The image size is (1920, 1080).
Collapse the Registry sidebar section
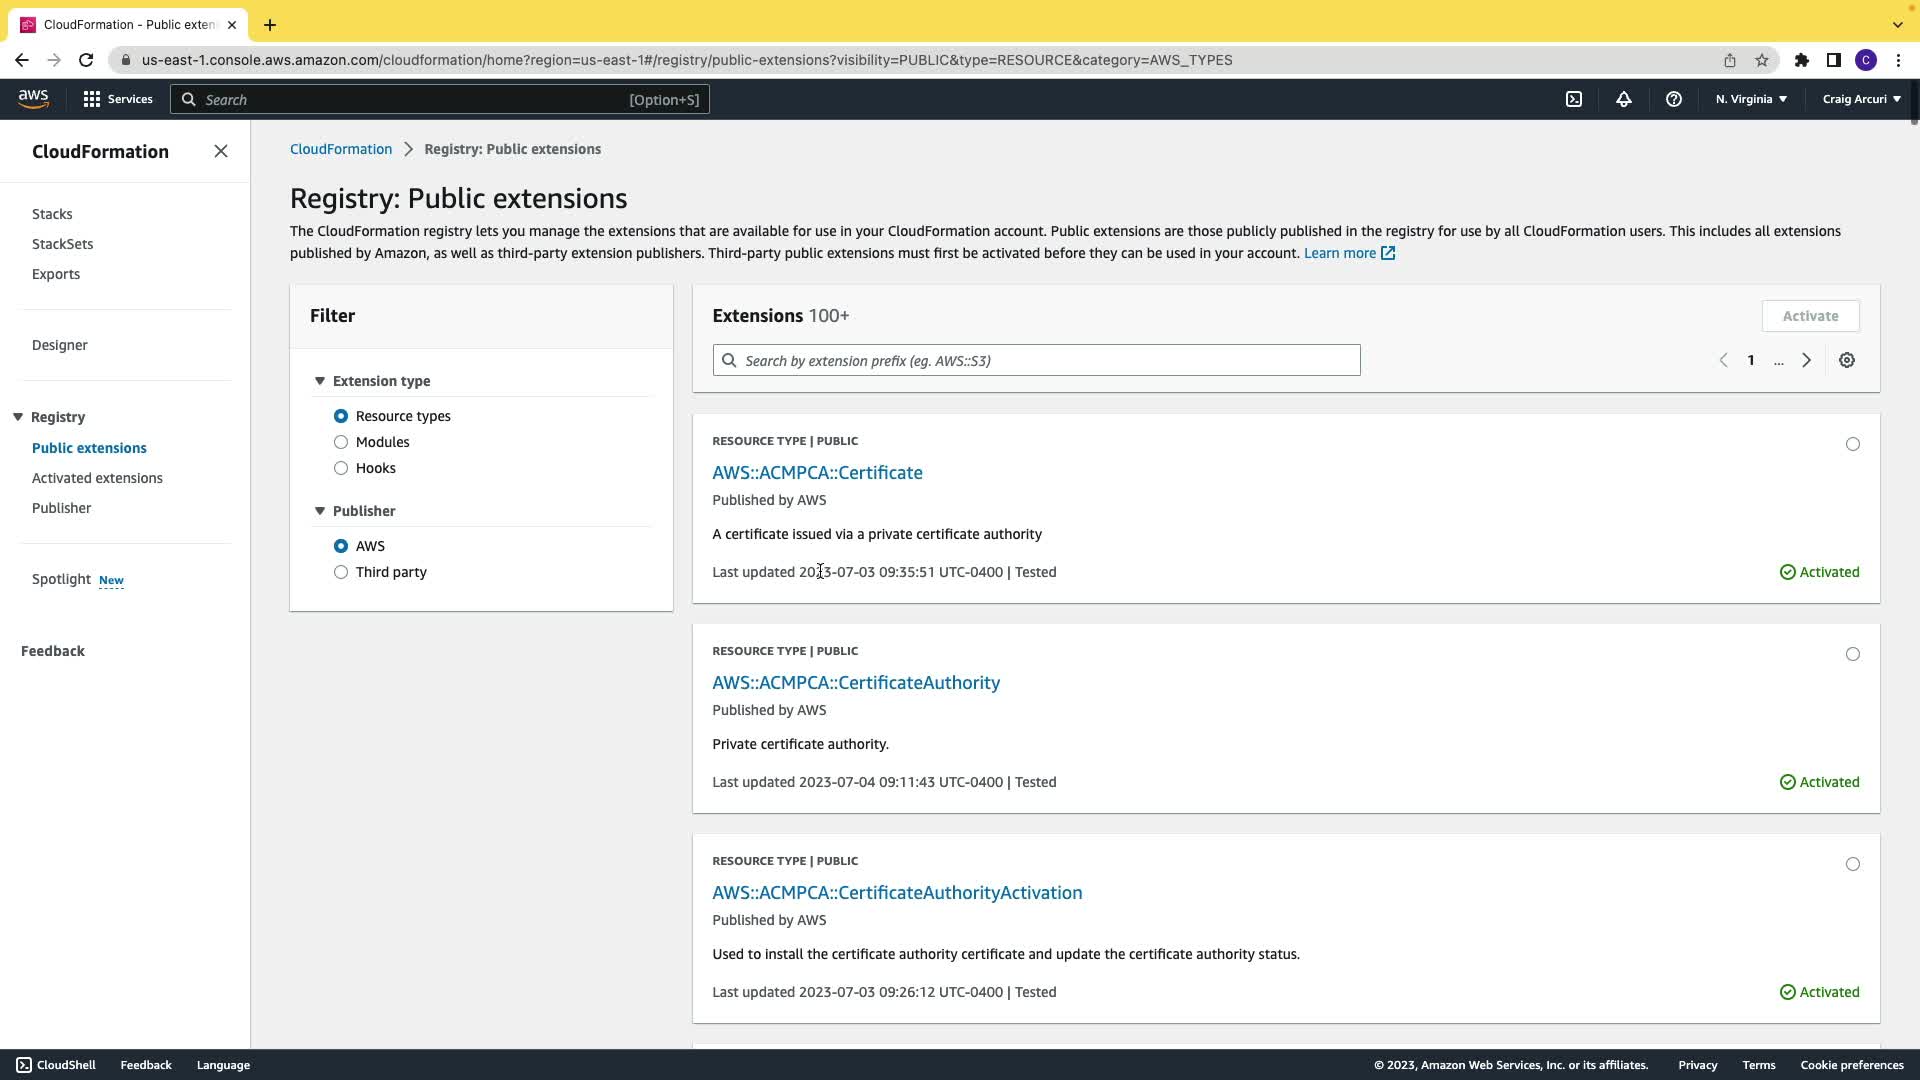18,417
